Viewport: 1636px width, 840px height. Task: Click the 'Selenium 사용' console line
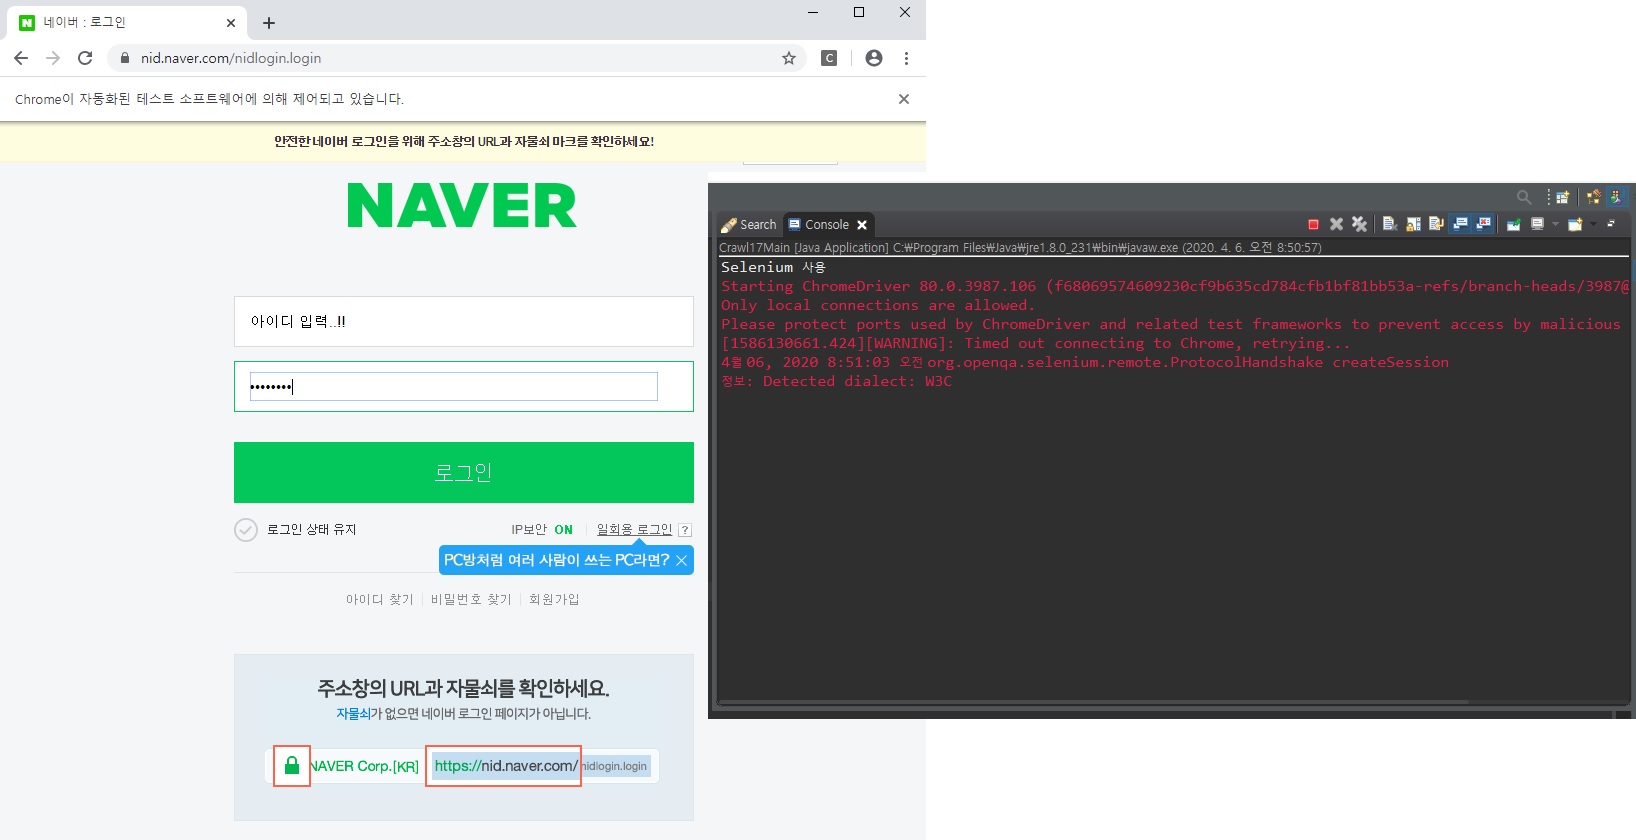tap(773, 267)
